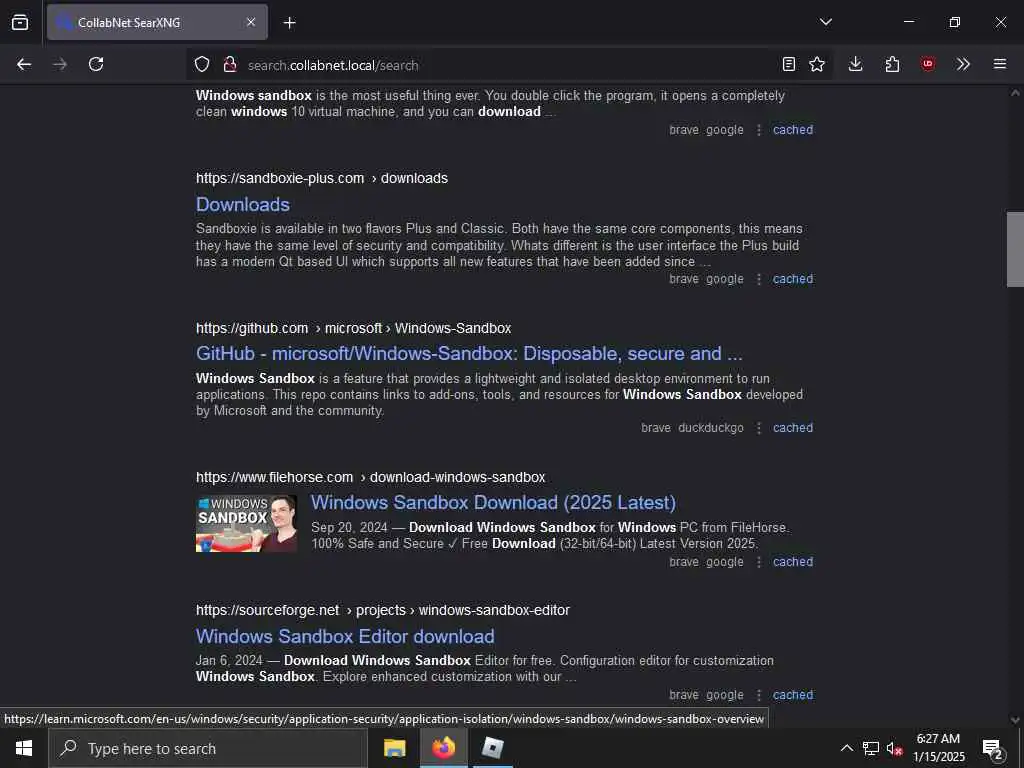Open Windows Sandbox Editor download link
Screen dimensions: 1024x768
[x=345, y=636]
